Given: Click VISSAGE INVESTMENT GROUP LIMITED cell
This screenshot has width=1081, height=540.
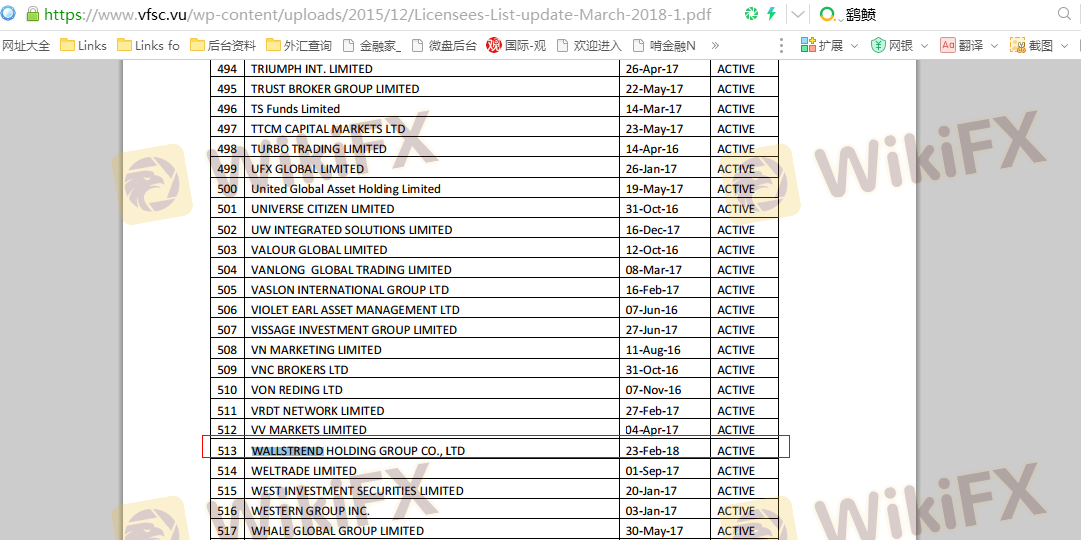Looking at the screenshot, I should [432, 330].
